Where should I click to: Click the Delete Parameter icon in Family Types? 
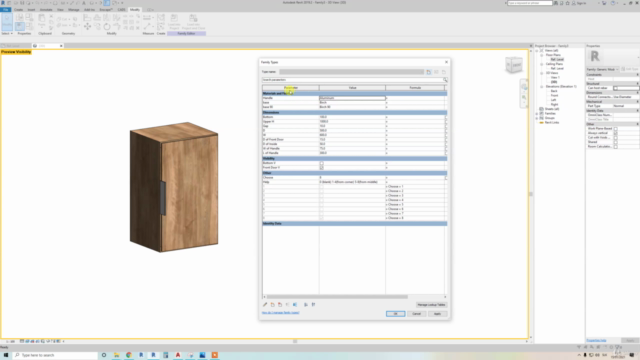(280, 304)
